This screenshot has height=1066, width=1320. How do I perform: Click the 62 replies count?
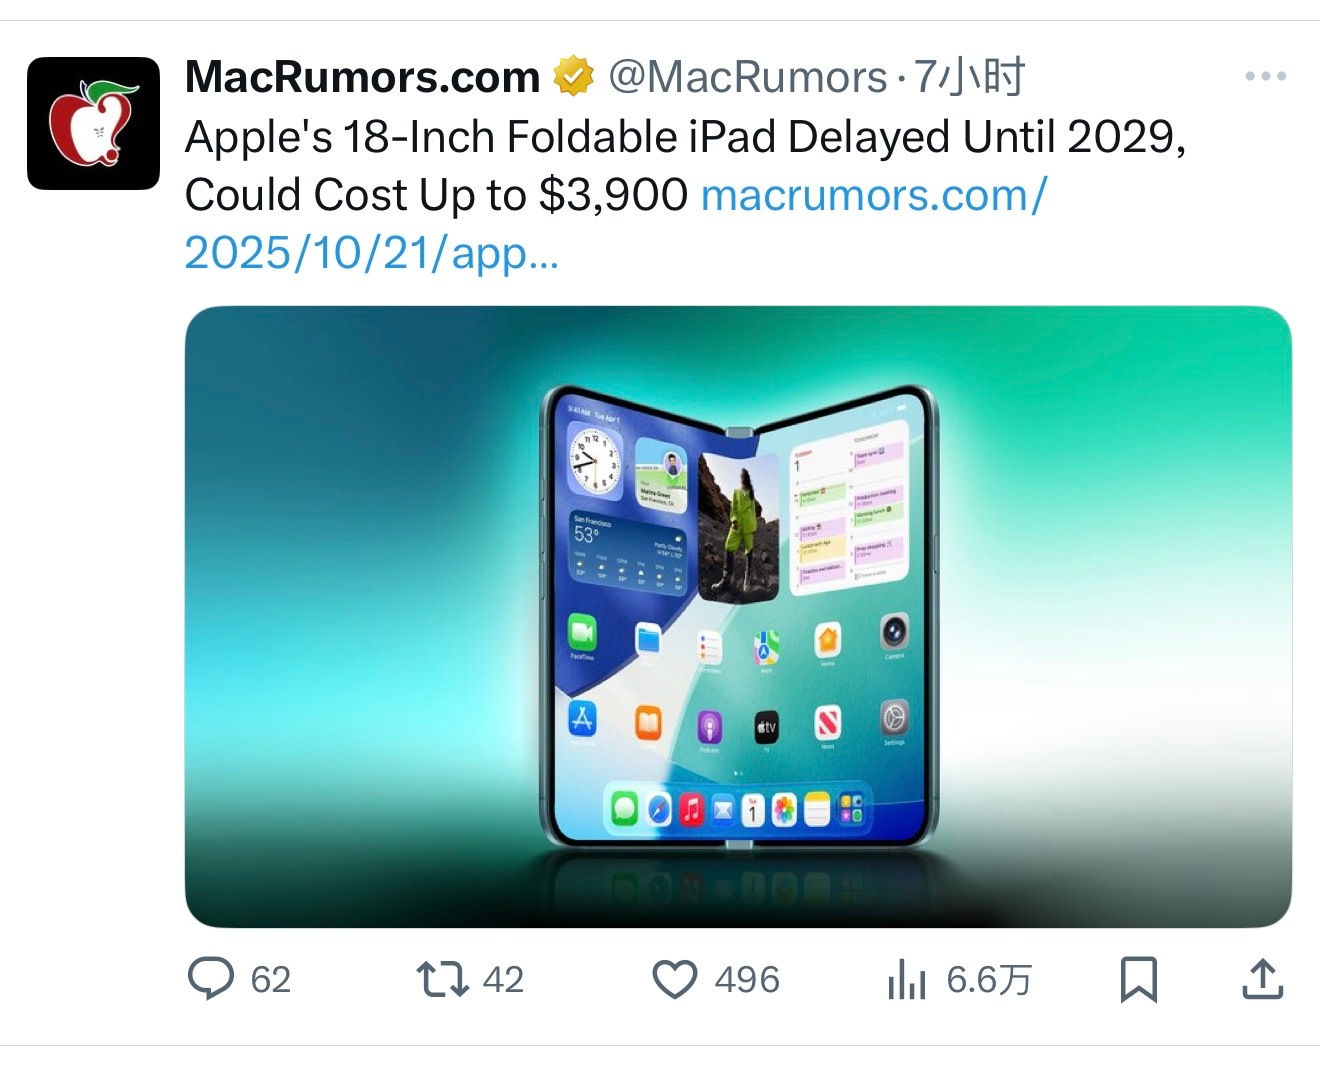click(x=270, y=980)
